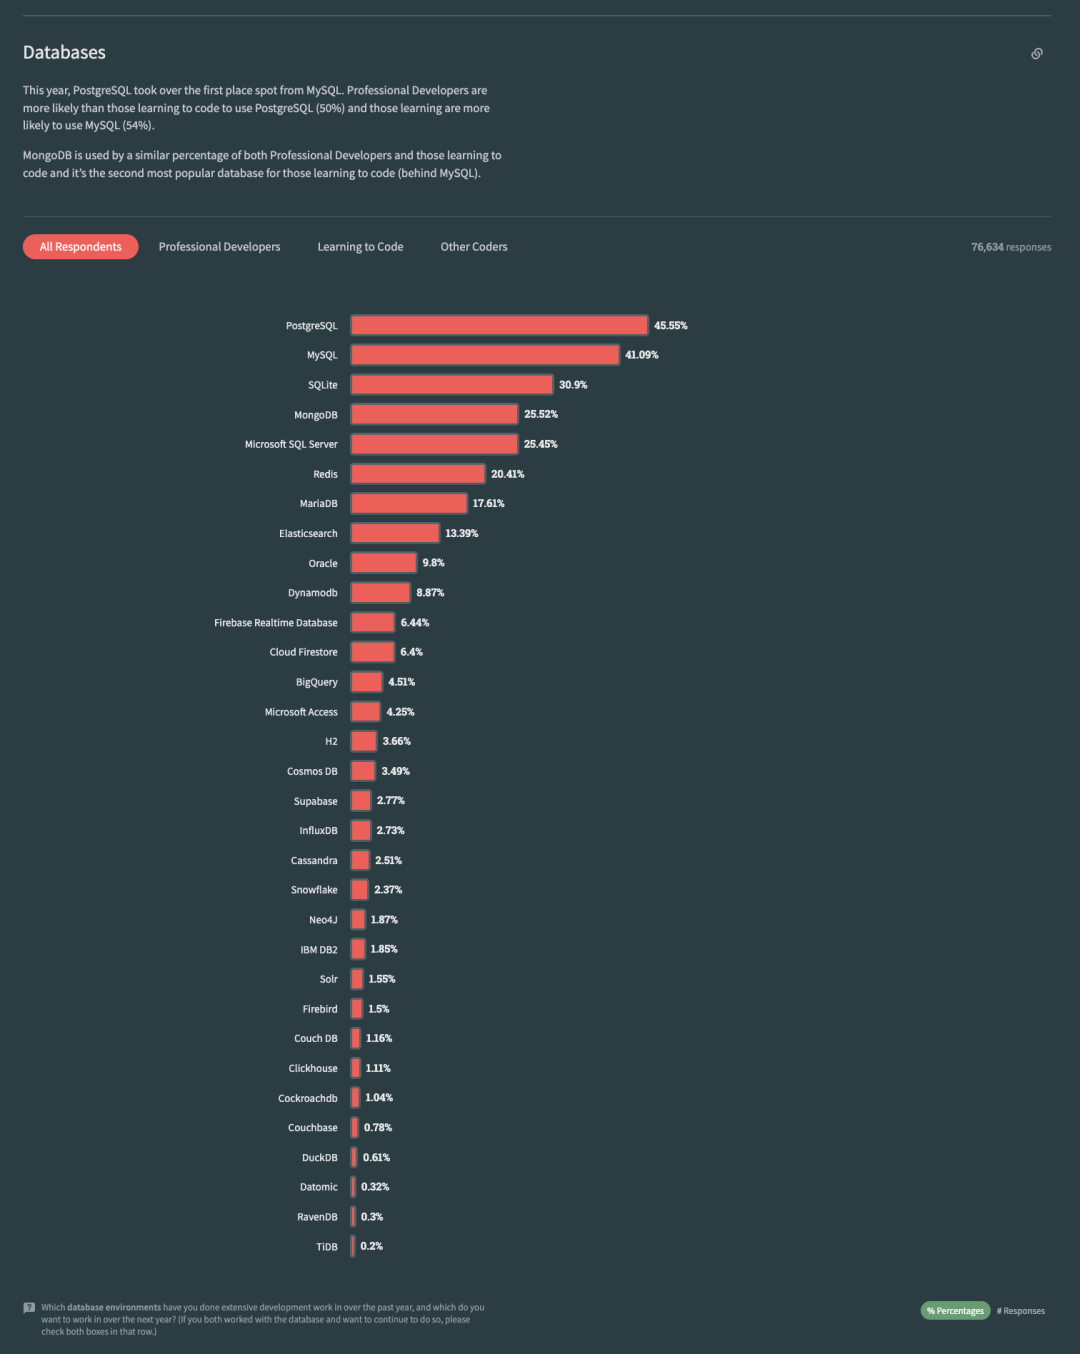Click the Microsoft SQL Server bar
1080x1354 pixels.
point(434,444)
